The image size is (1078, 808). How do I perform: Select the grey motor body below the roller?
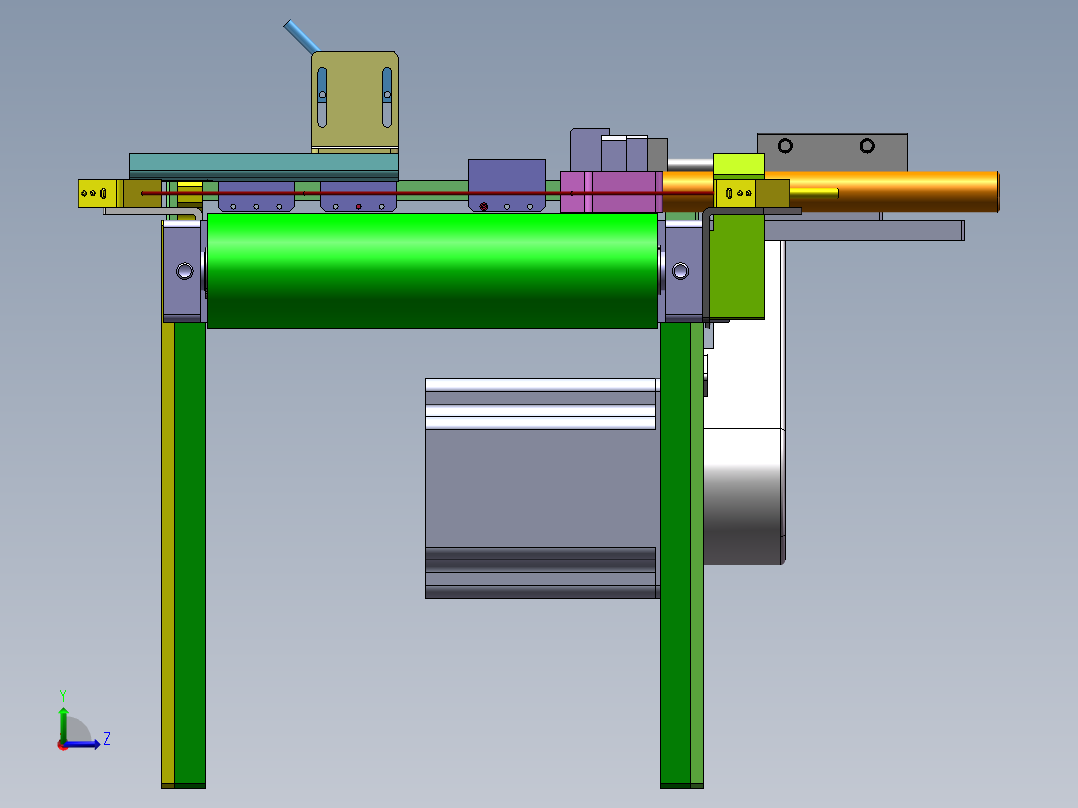coord(540,488)
